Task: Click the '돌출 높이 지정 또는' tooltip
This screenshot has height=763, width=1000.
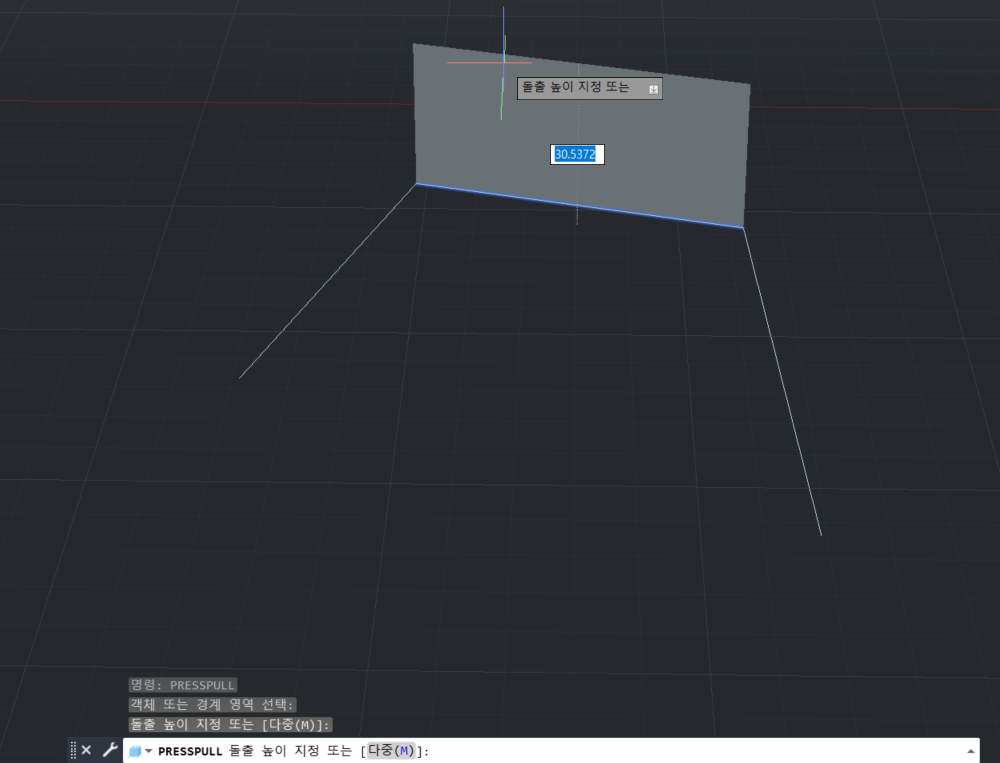Action: pyautogui.click(x=589, y=88)
